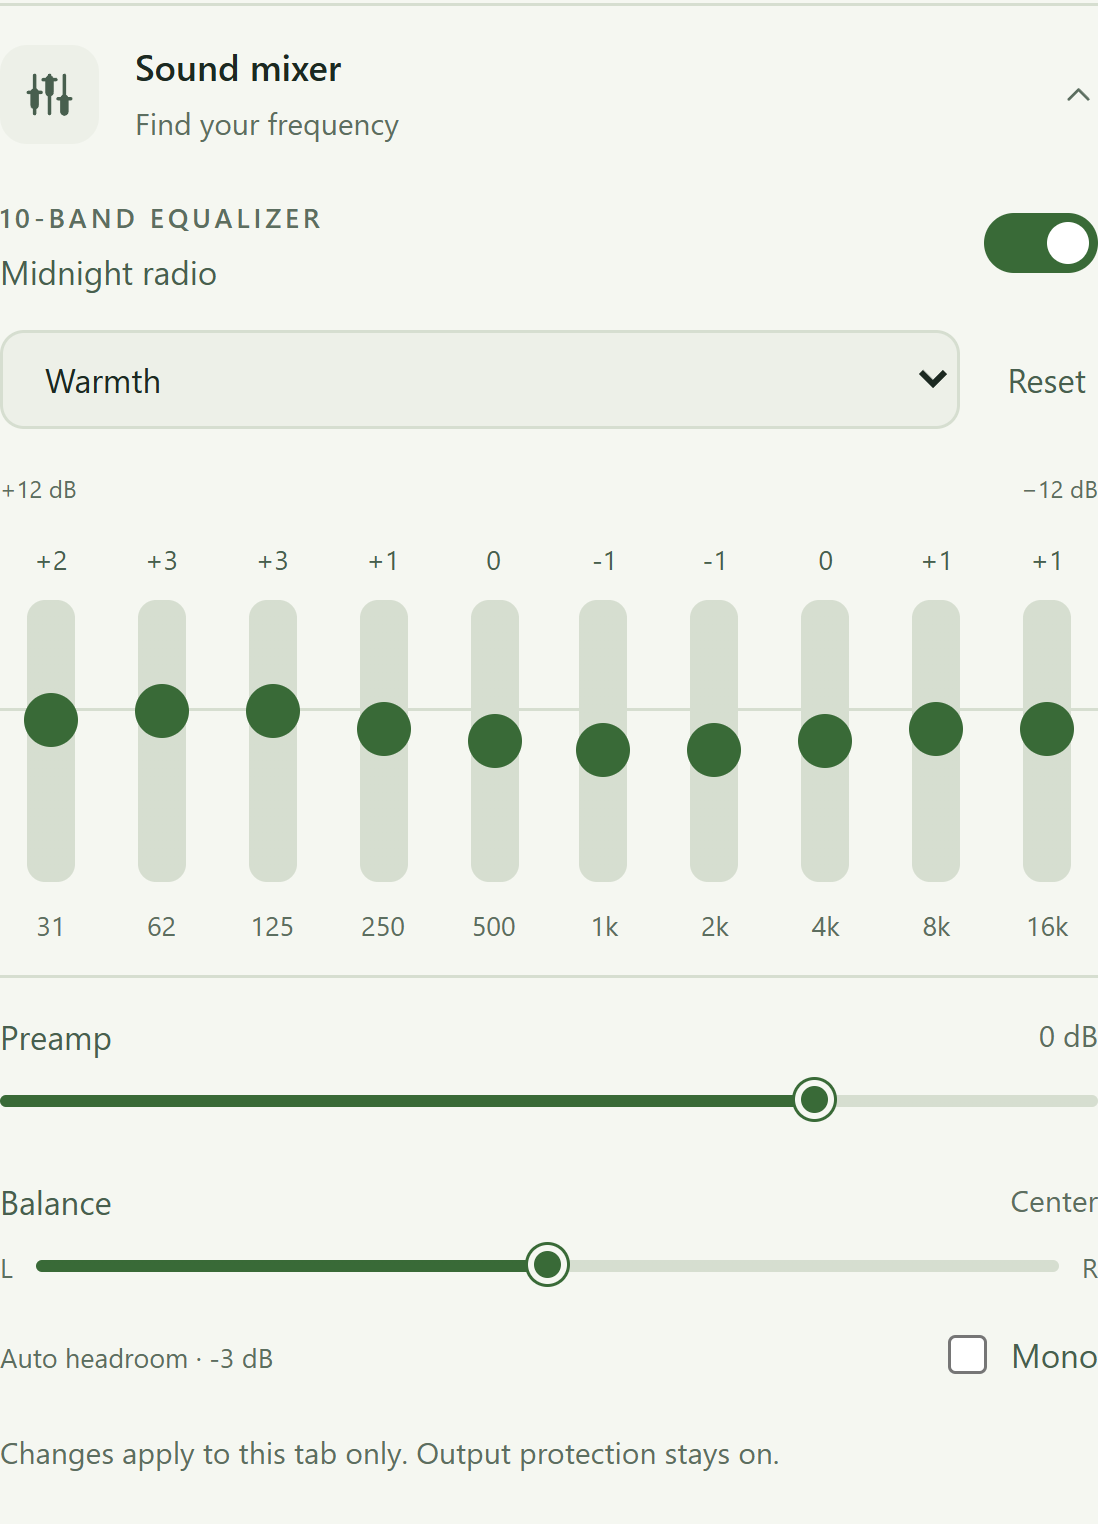Click the 'Balance' label
This screenshot has width=1098, height=1524.
(56, 1203)
